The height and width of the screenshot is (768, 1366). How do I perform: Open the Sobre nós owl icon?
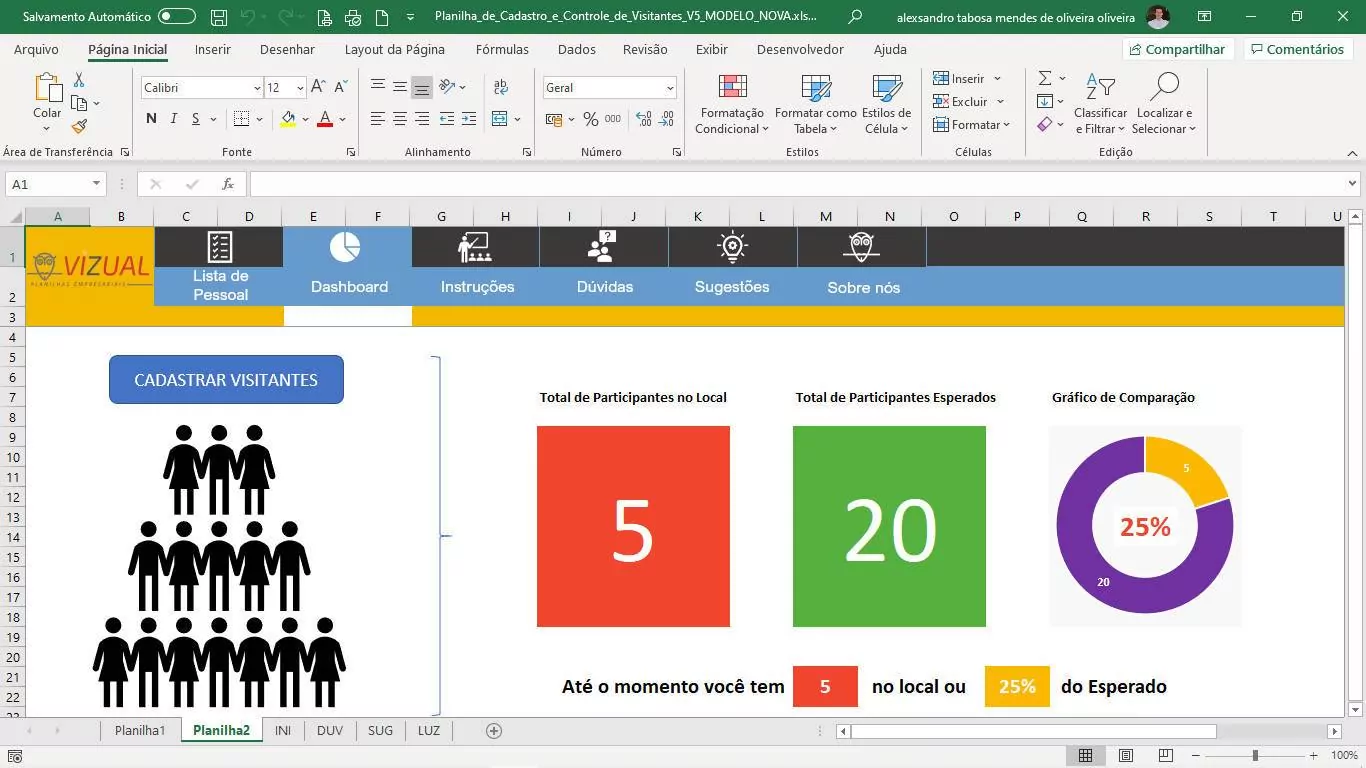862,247
